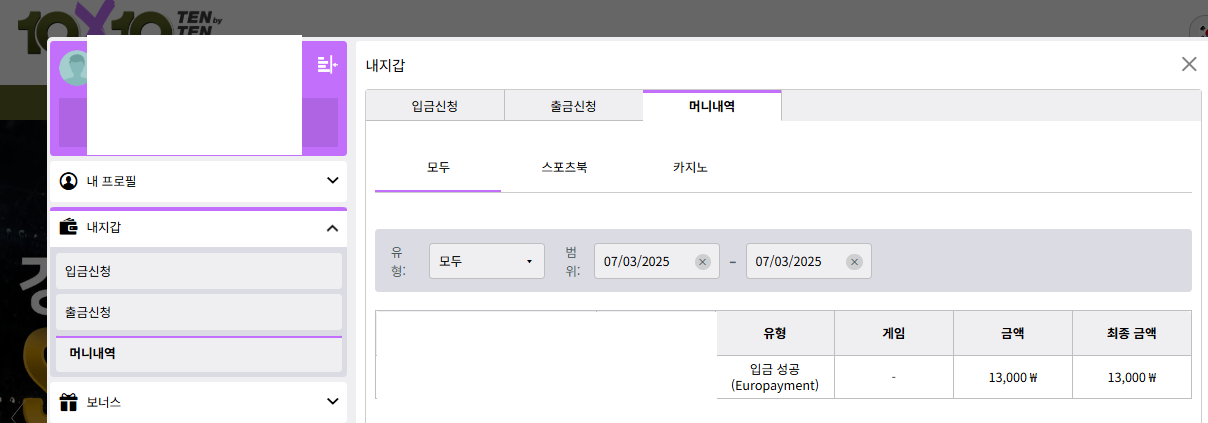Switch to the 출금신청 tab
This screenshot has width=1208, height=423.
[573, 106]
